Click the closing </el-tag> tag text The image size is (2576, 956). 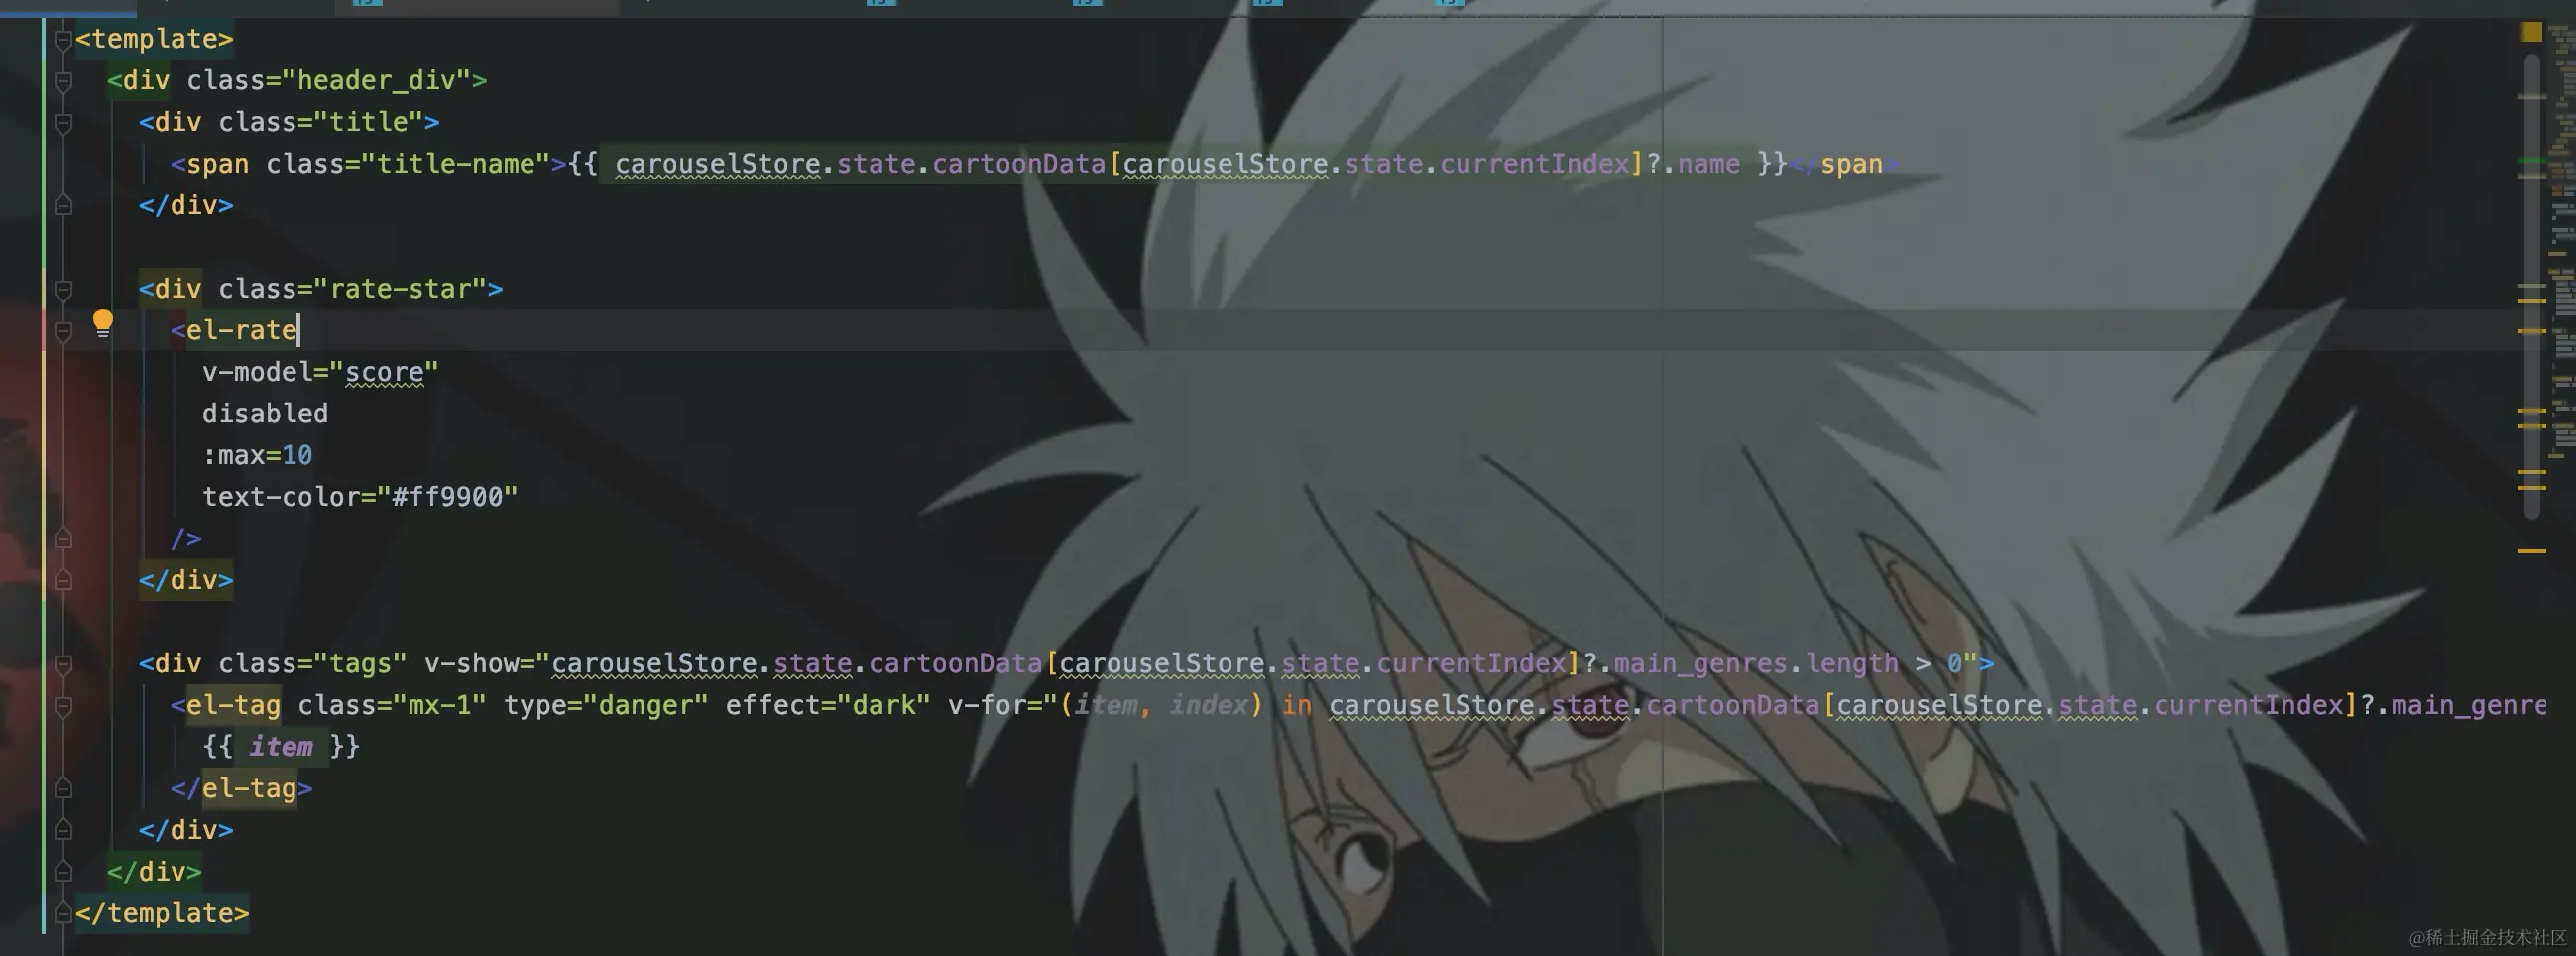point(241,788)
